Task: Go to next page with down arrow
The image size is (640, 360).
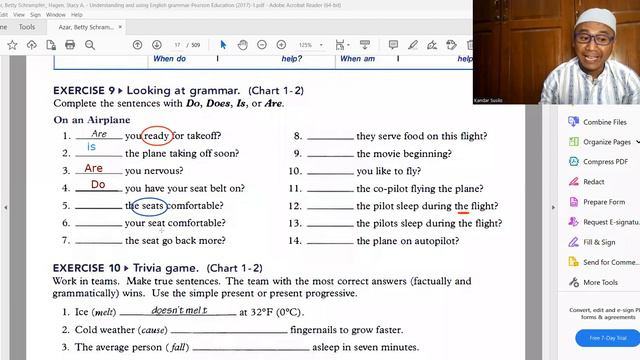Action: click(157, 45)
